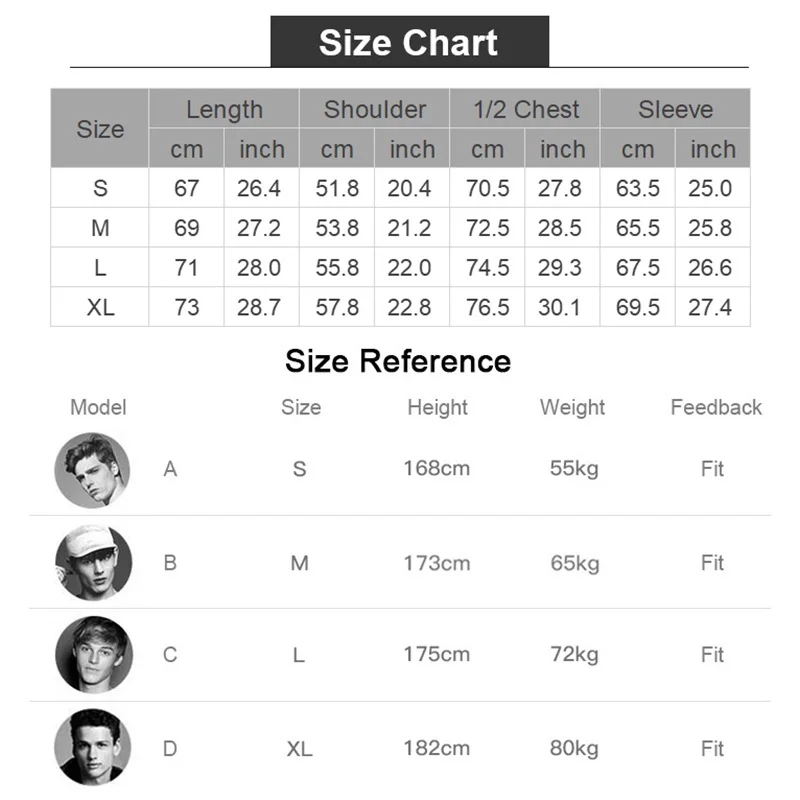Select the Shoulder column header

click(374, 109)
